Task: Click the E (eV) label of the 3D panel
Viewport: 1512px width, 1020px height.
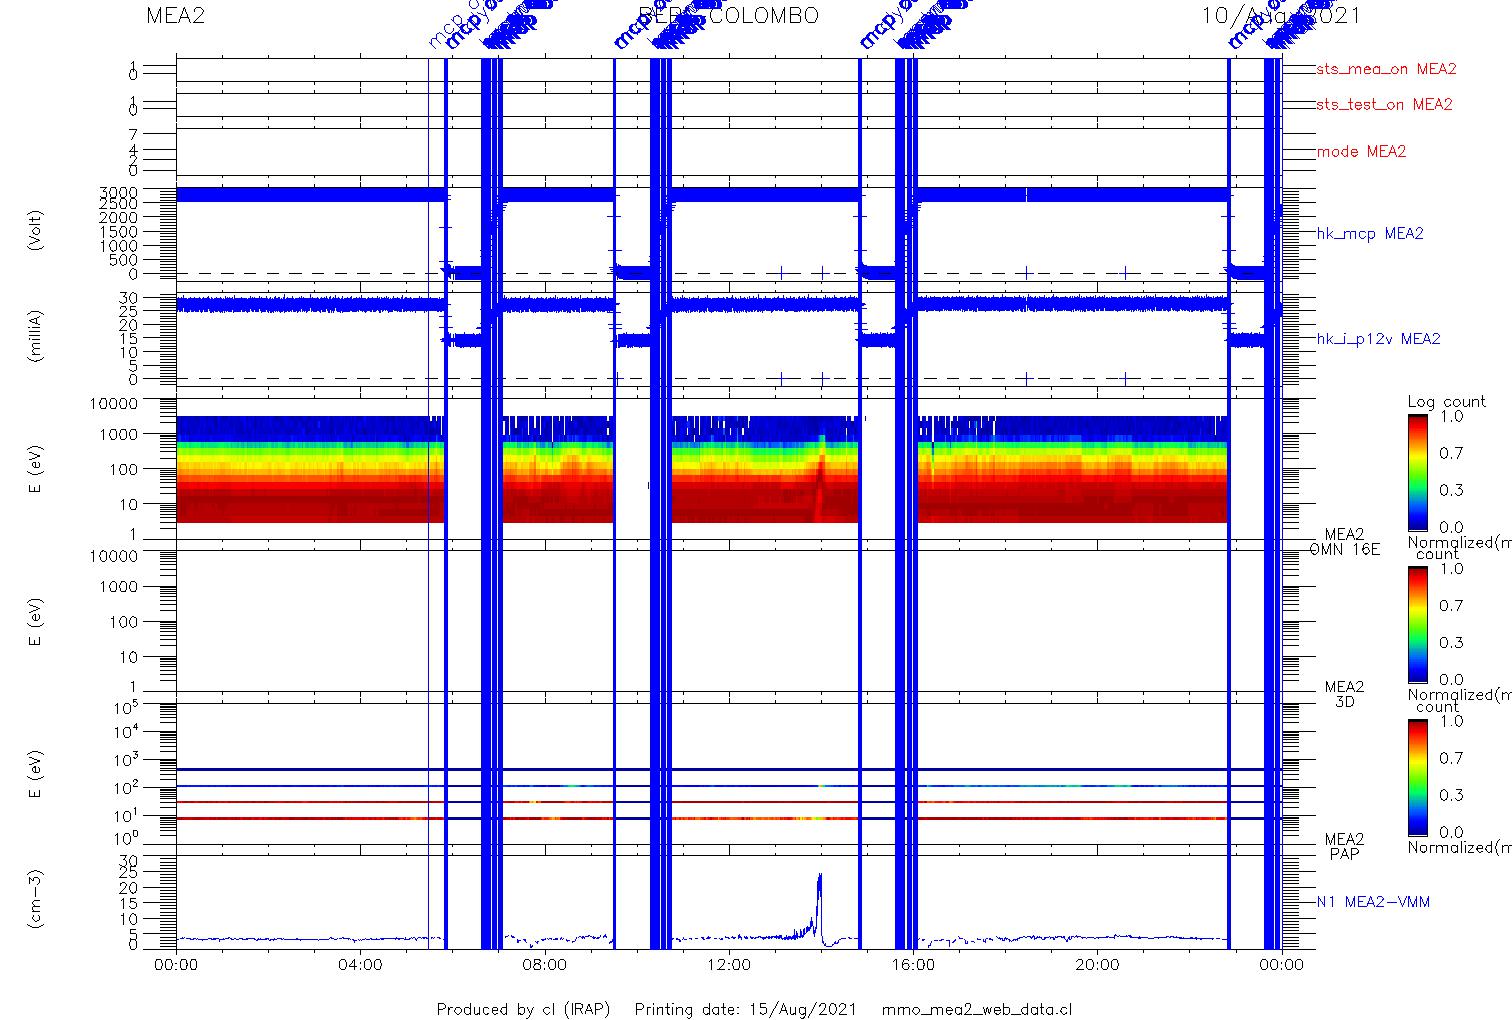Action: click(x=36, y=622)
